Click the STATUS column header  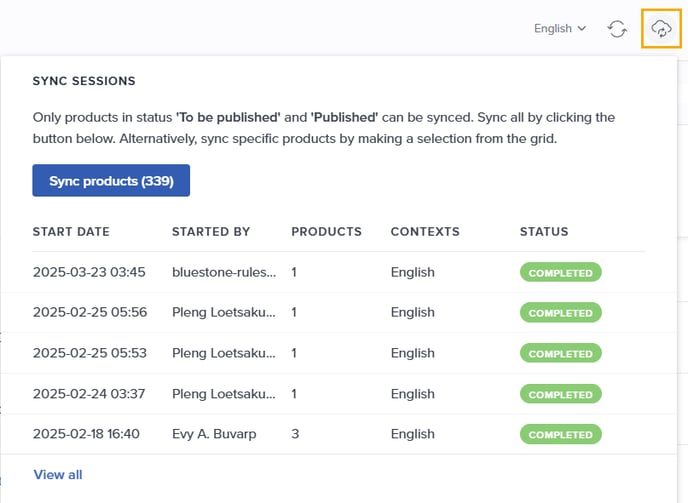[544, 232]
